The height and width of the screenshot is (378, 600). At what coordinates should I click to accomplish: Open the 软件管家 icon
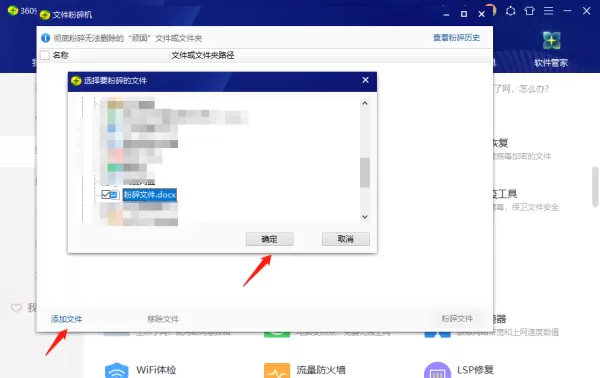[551, 41]
